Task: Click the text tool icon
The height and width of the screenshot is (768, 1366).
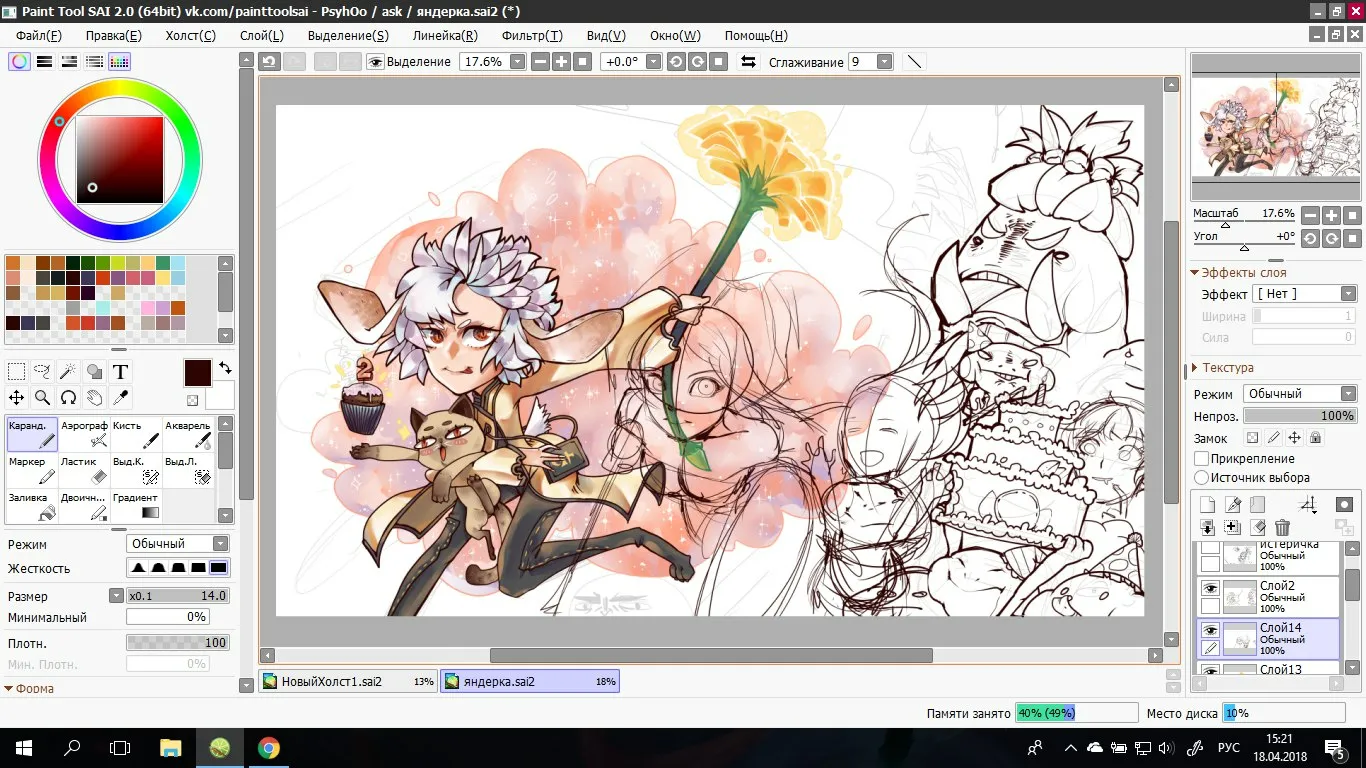Action: tap(120, 372)
